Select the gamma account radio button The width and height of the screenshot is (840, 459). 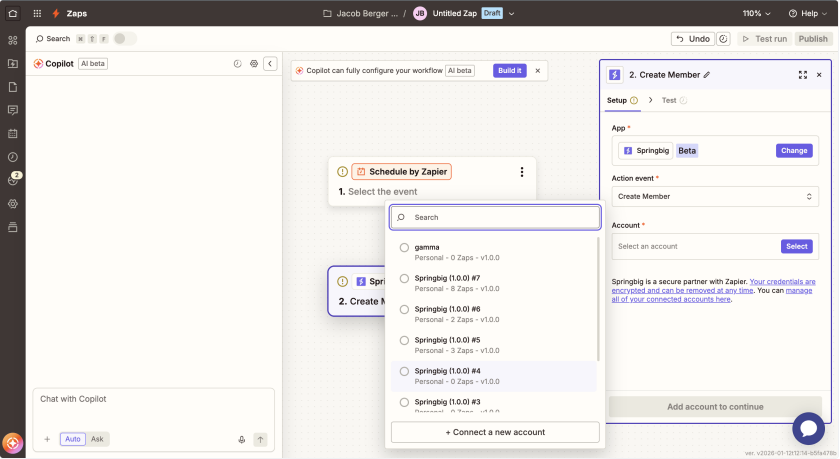click(x=404, y=247)
